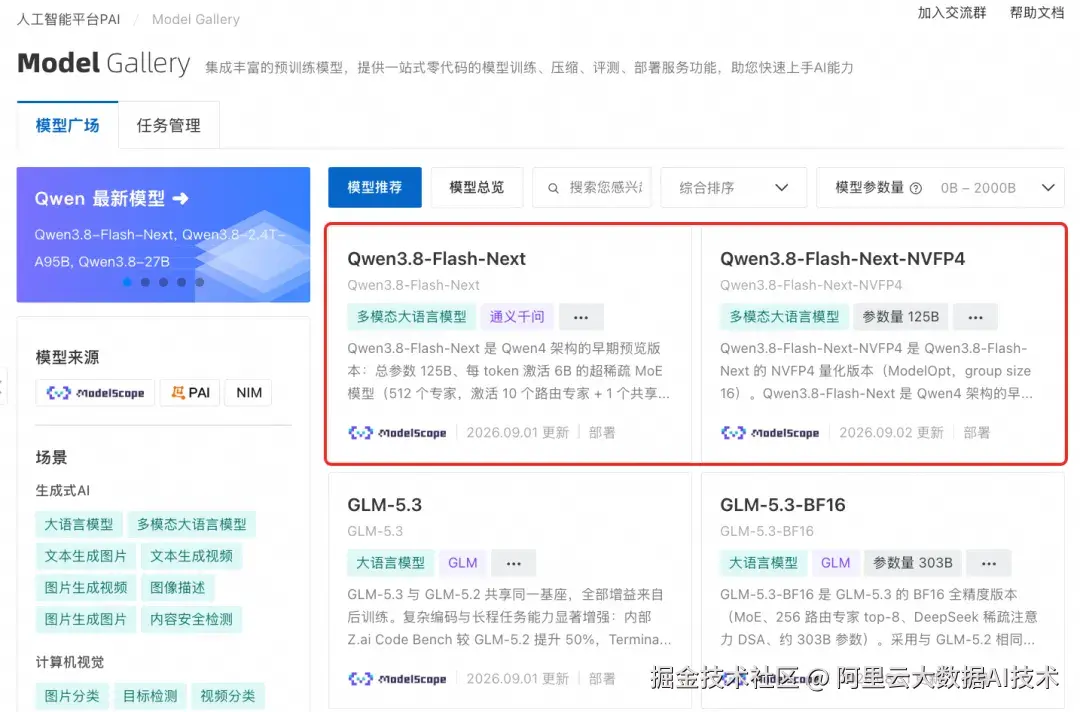Image resolution: width=1080 pixels, height=712 pixels.
Task: Click the 计算机视觉 section heading
Action: [x=70, y=662]
